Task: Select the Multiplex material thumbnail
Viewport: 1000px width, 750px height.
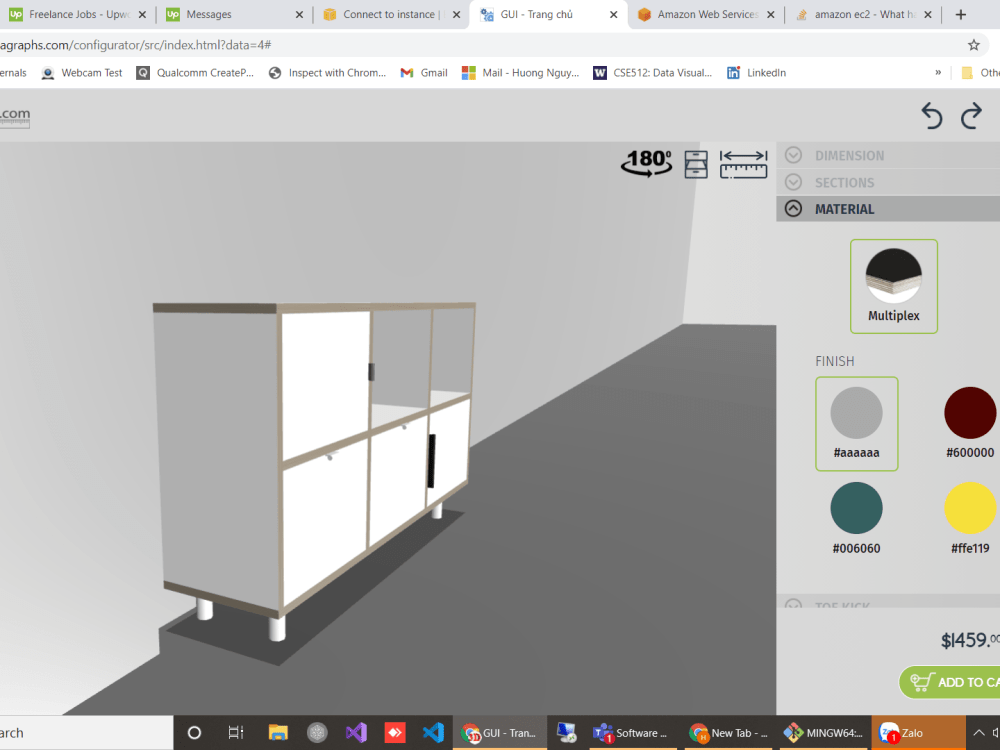Action: tap(893, 286)
